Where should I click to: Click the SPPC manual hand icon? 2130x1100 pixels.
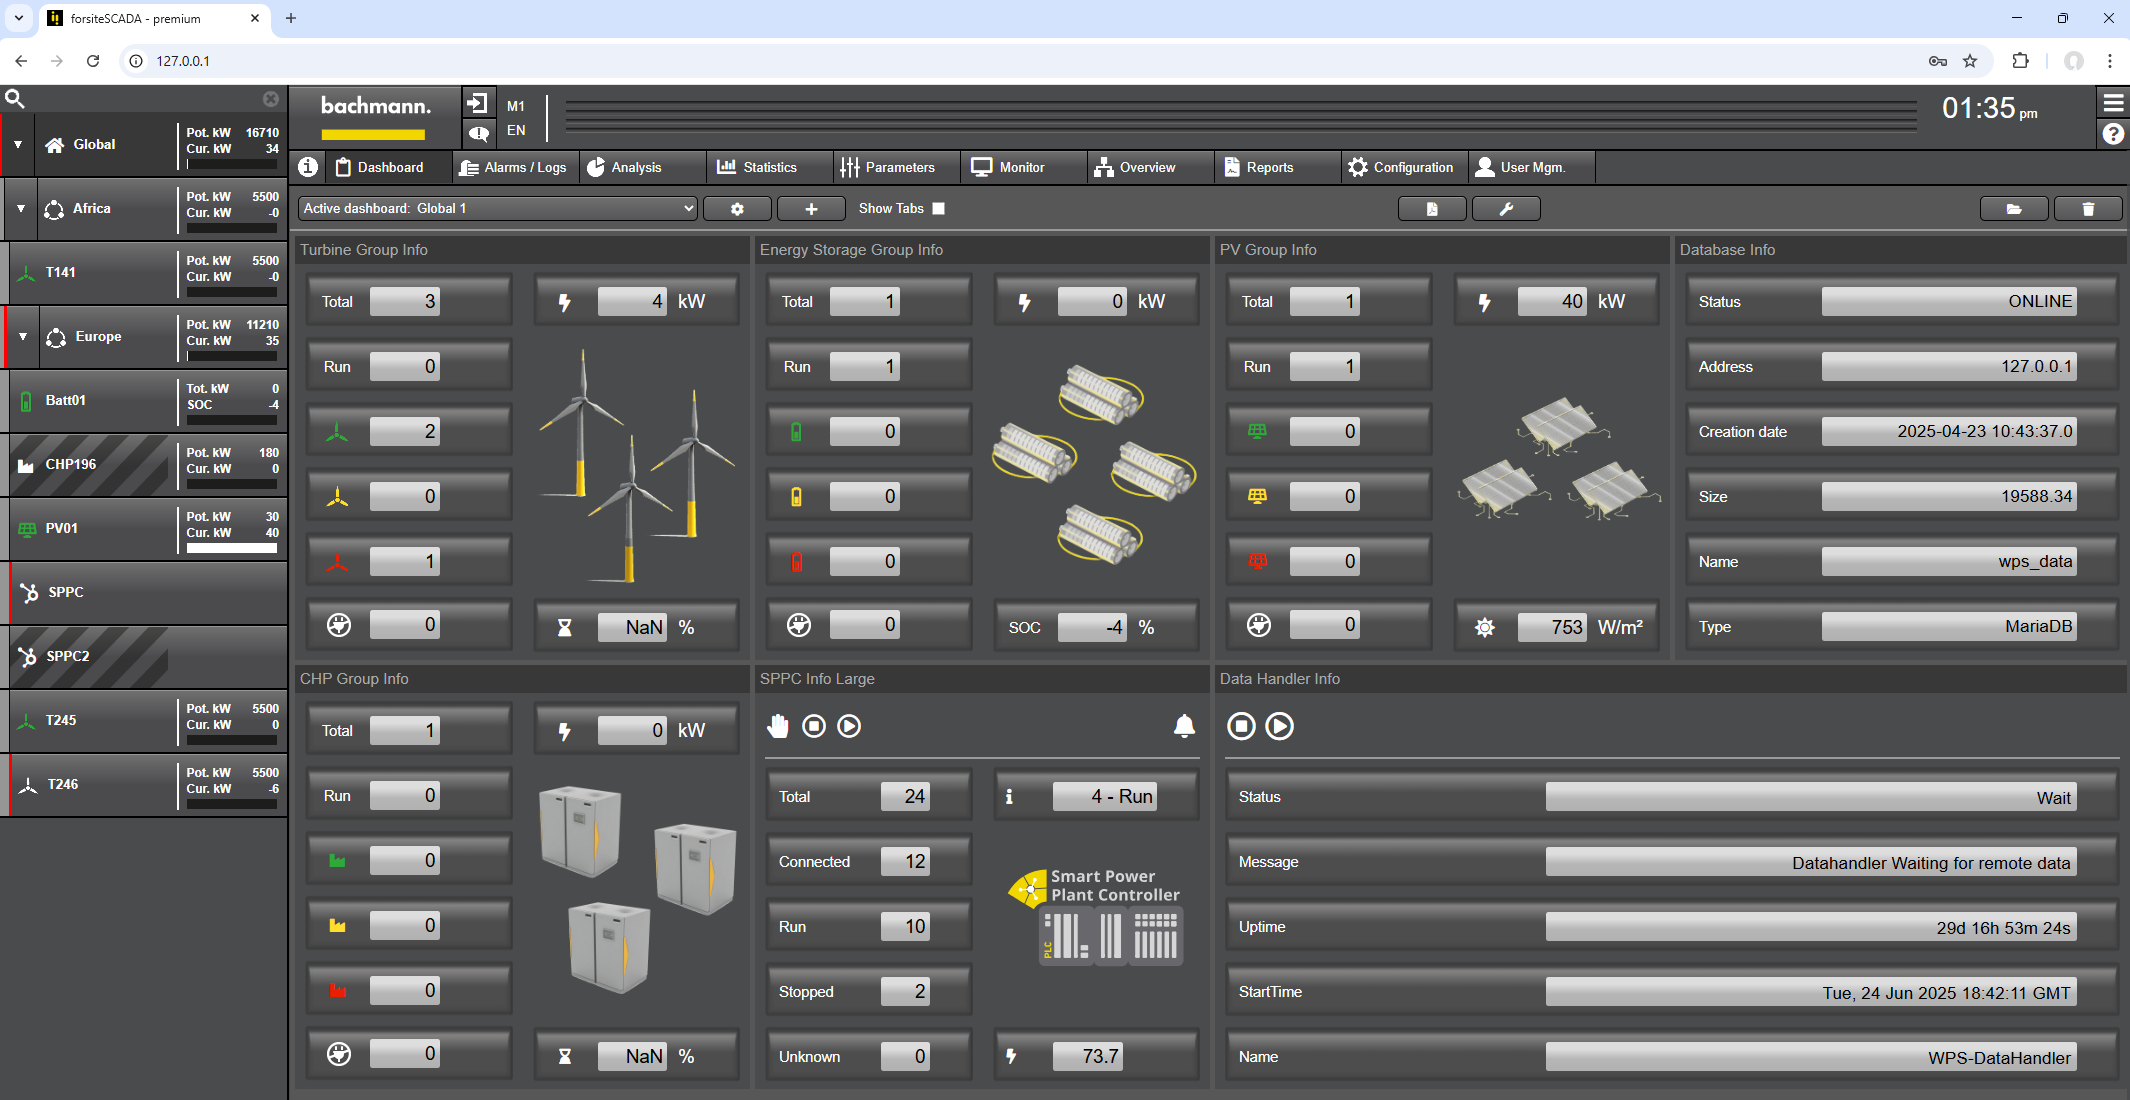pyautogui.click(x=778, y=726)
